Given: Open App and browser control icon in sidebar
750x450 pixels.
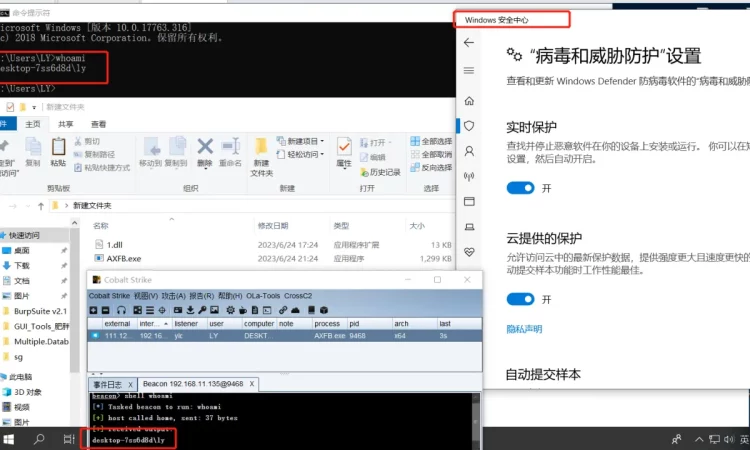Looking at the screenshot, I should (x=469, y=201).
